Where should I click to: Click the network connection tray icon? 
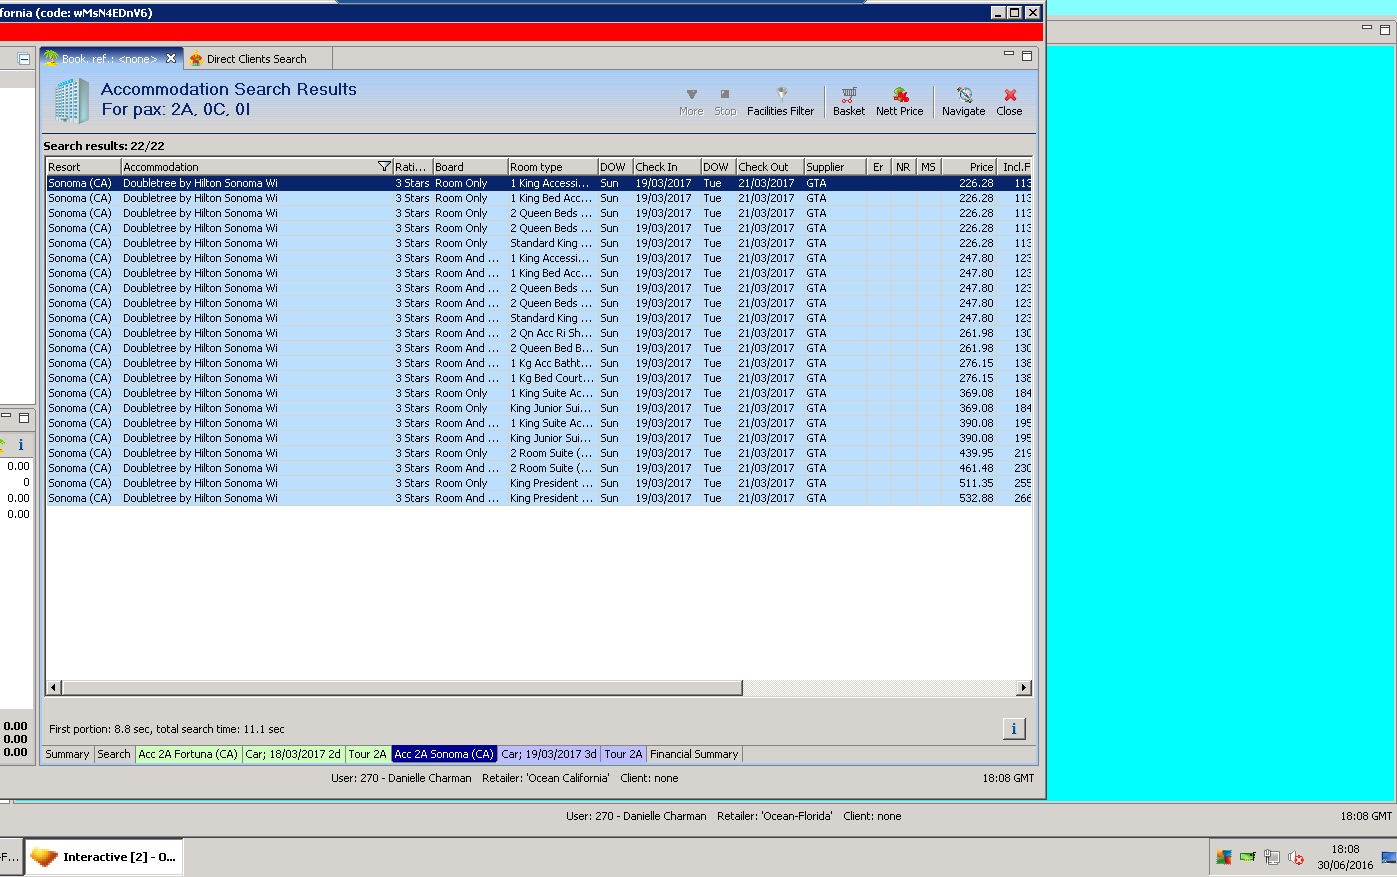pyautogui.click(x=1271, y=857)
